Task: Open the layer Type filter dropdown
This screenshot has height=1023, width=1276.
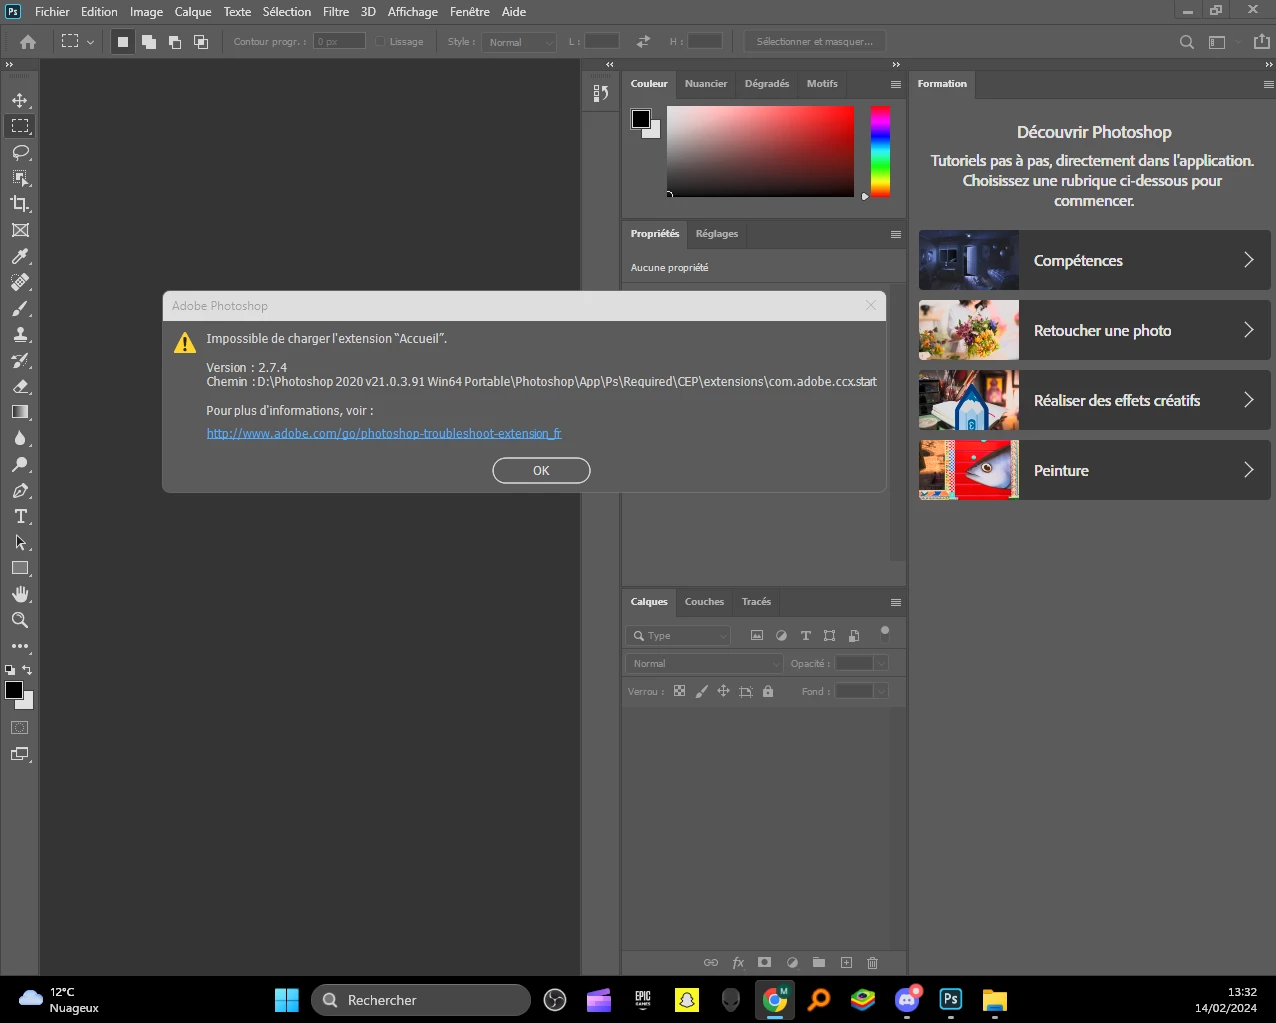Action: (x=678, y=636)
